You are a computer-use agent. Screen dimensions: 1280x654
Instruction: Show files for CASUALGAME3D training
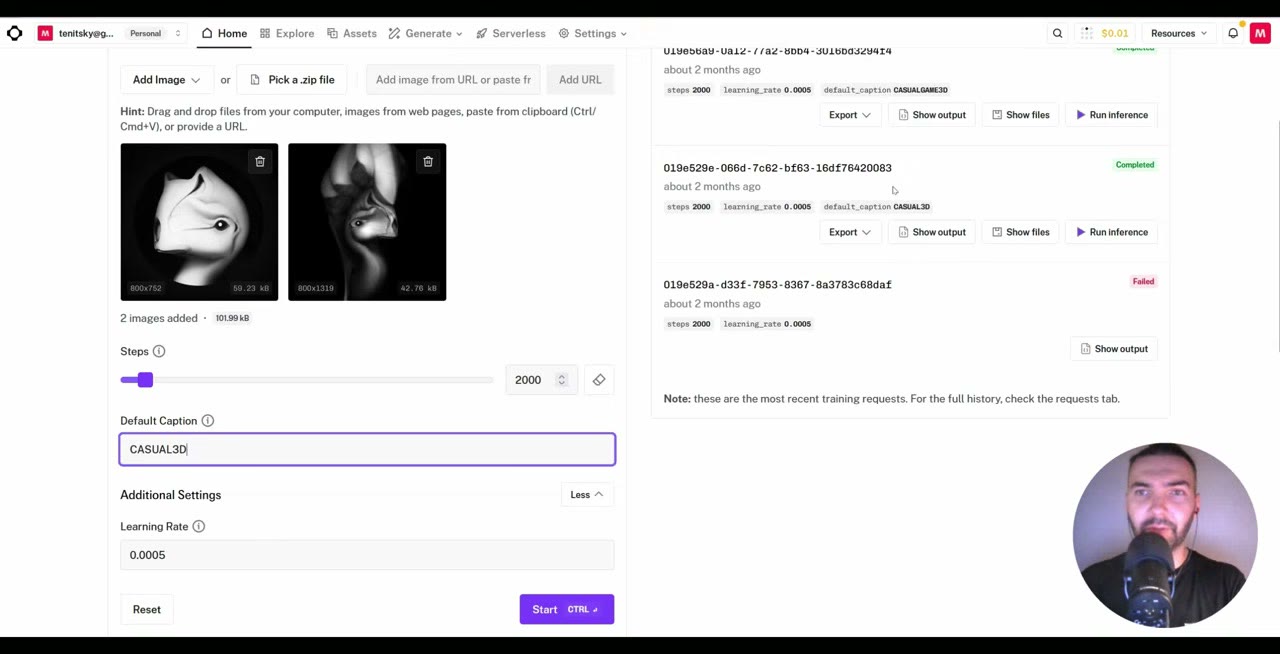1021,115
